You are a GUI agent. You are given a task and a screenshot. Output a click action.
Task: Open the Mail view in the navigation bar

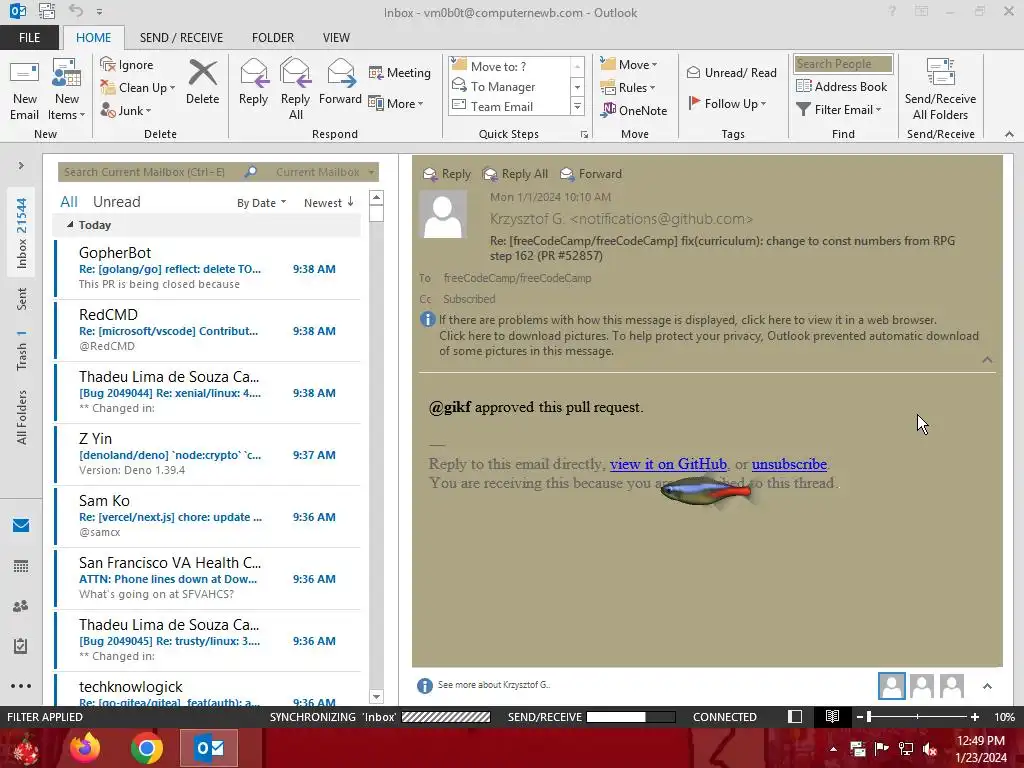tap(21, 526)
